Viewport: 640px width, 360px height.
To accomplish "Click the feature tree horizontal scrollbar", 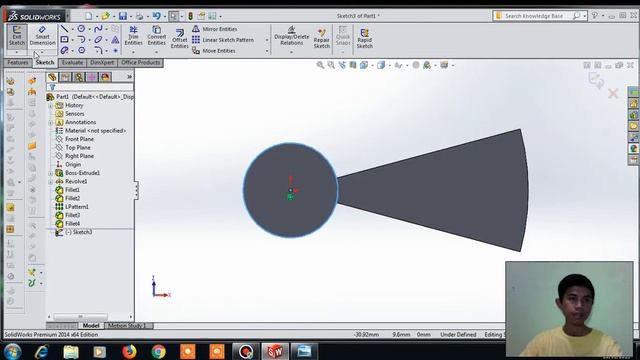I will point(81,316).
